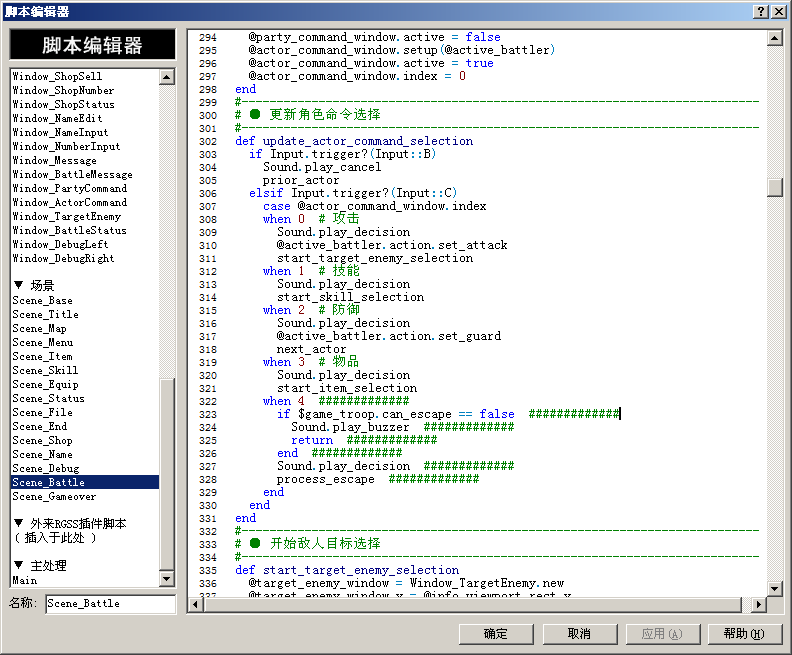Select the Main script entry
Image resolution: width=792 pixels, height=655 pixels.
25,580
